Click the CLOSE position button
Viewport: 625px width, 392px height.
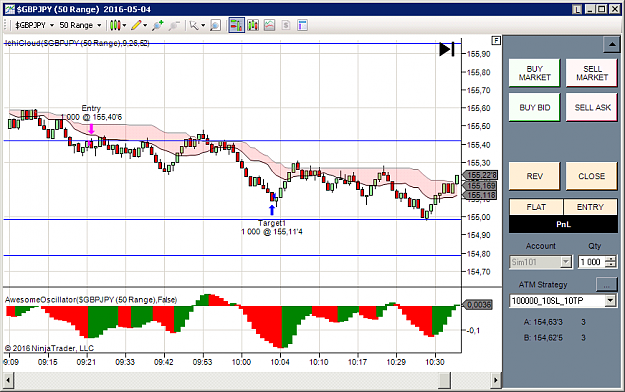point(592,176)
